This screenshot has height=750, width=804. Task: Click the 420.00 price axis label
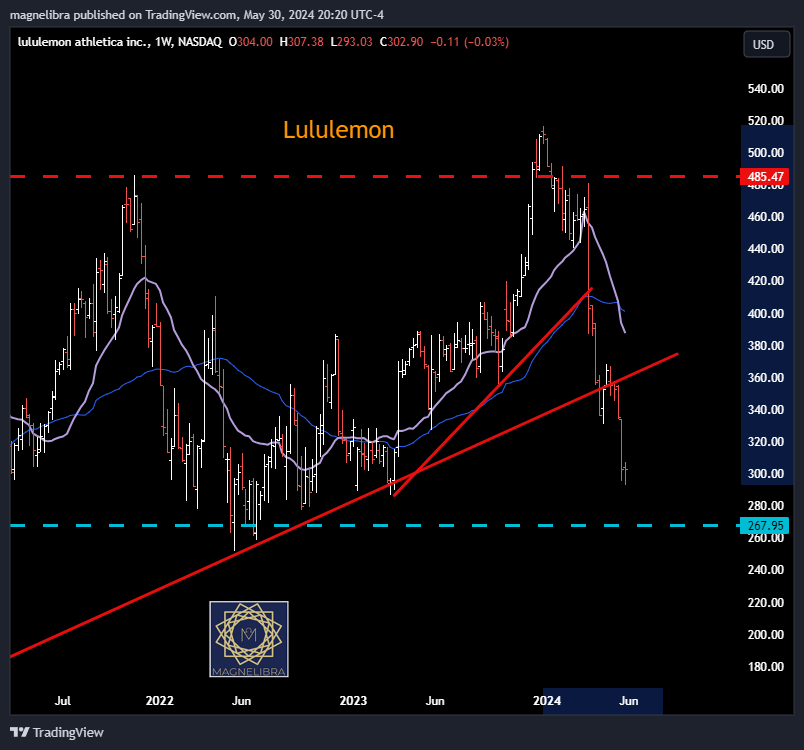click(766, 281)
